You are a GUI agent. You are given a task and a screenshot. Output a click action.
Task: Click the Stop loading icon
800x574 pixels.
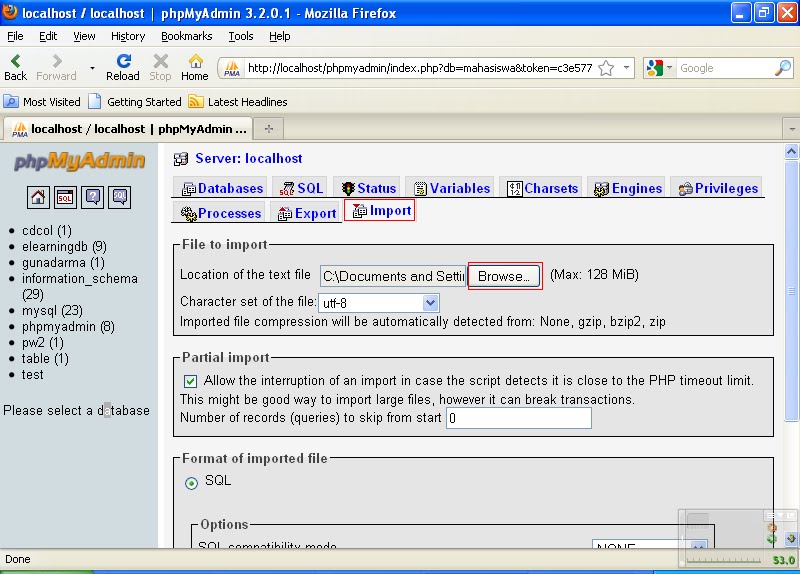[160, 67]
